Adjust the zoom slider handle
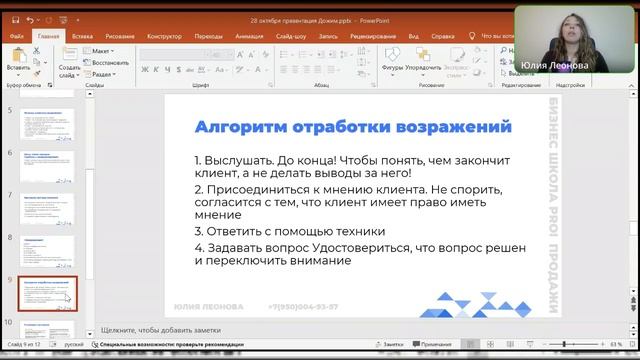 point(564,344)
